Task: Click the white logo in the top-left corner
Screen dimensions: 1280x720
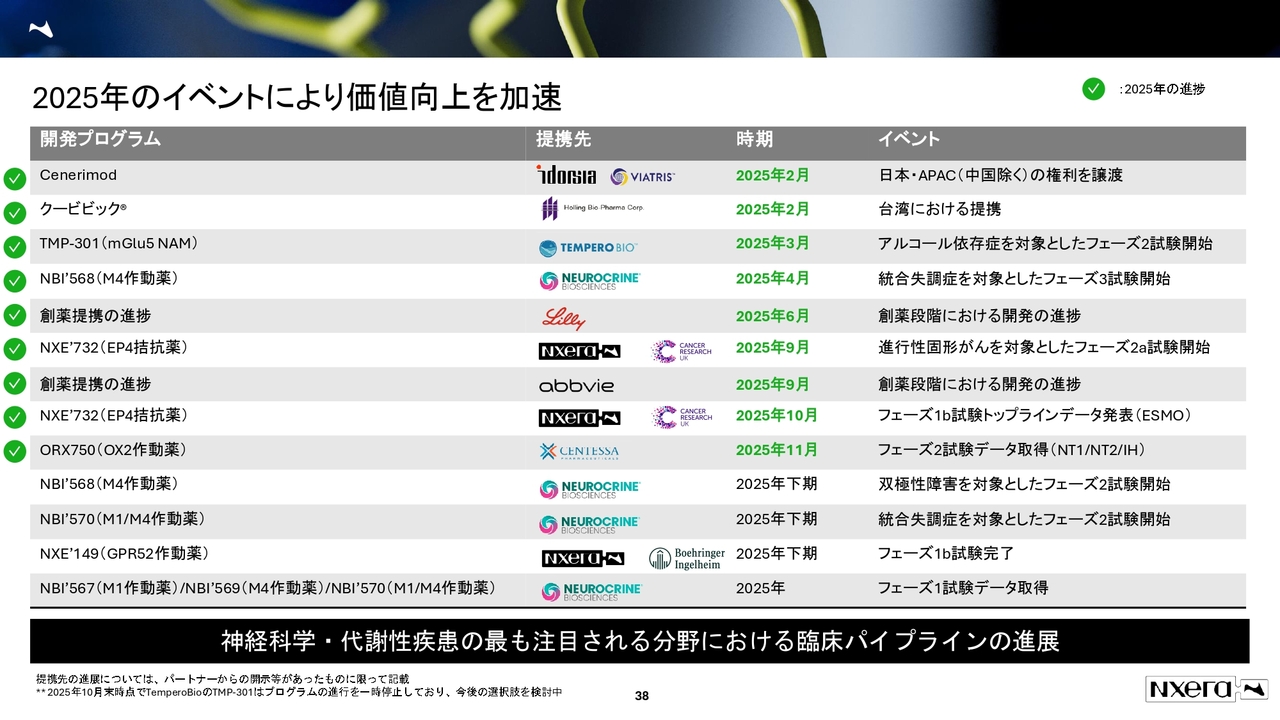Action: click(x=41, y=29)
